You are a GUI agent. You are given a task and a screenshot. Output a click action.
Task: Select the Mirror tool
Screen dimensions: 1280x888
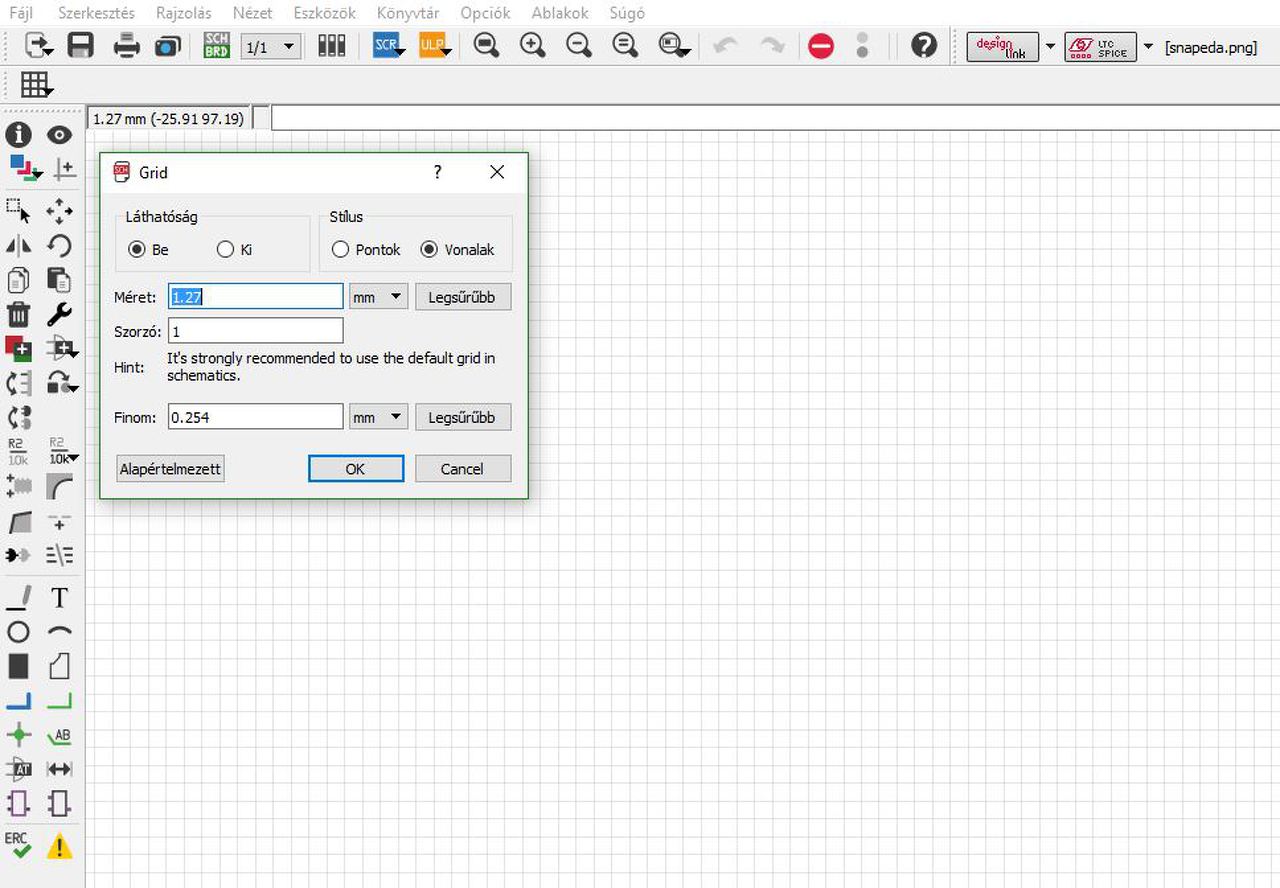tap(19, 245)
